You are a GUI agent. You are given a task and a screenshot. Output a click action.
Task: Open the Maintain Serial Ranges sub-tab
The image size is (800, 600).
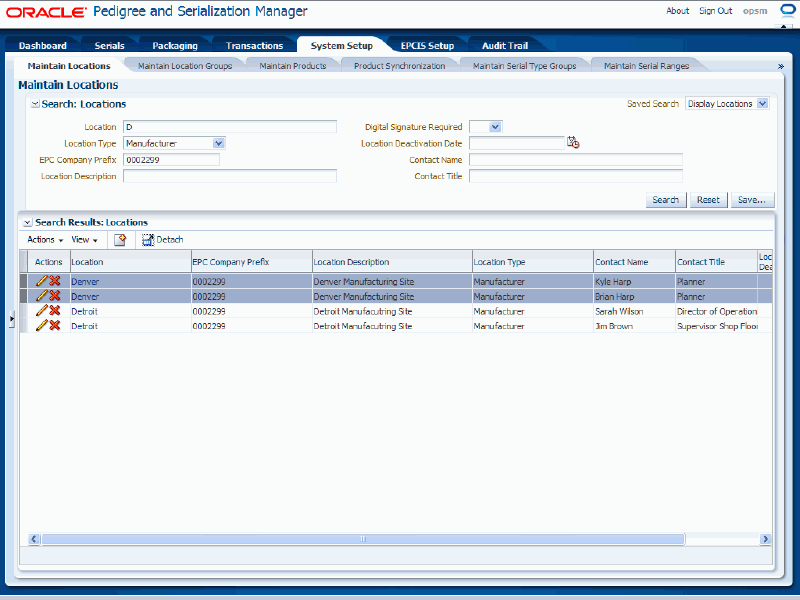pos(646,66)
